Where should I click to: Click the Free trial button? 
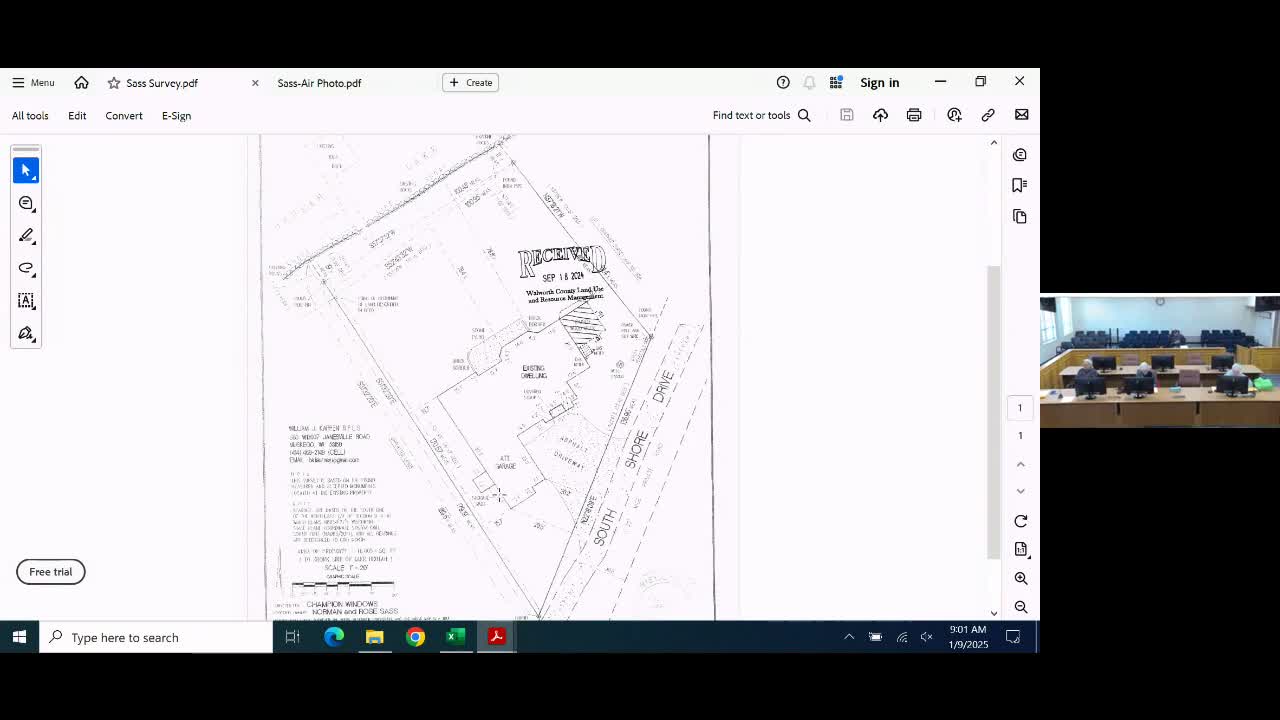coord(51,572)
